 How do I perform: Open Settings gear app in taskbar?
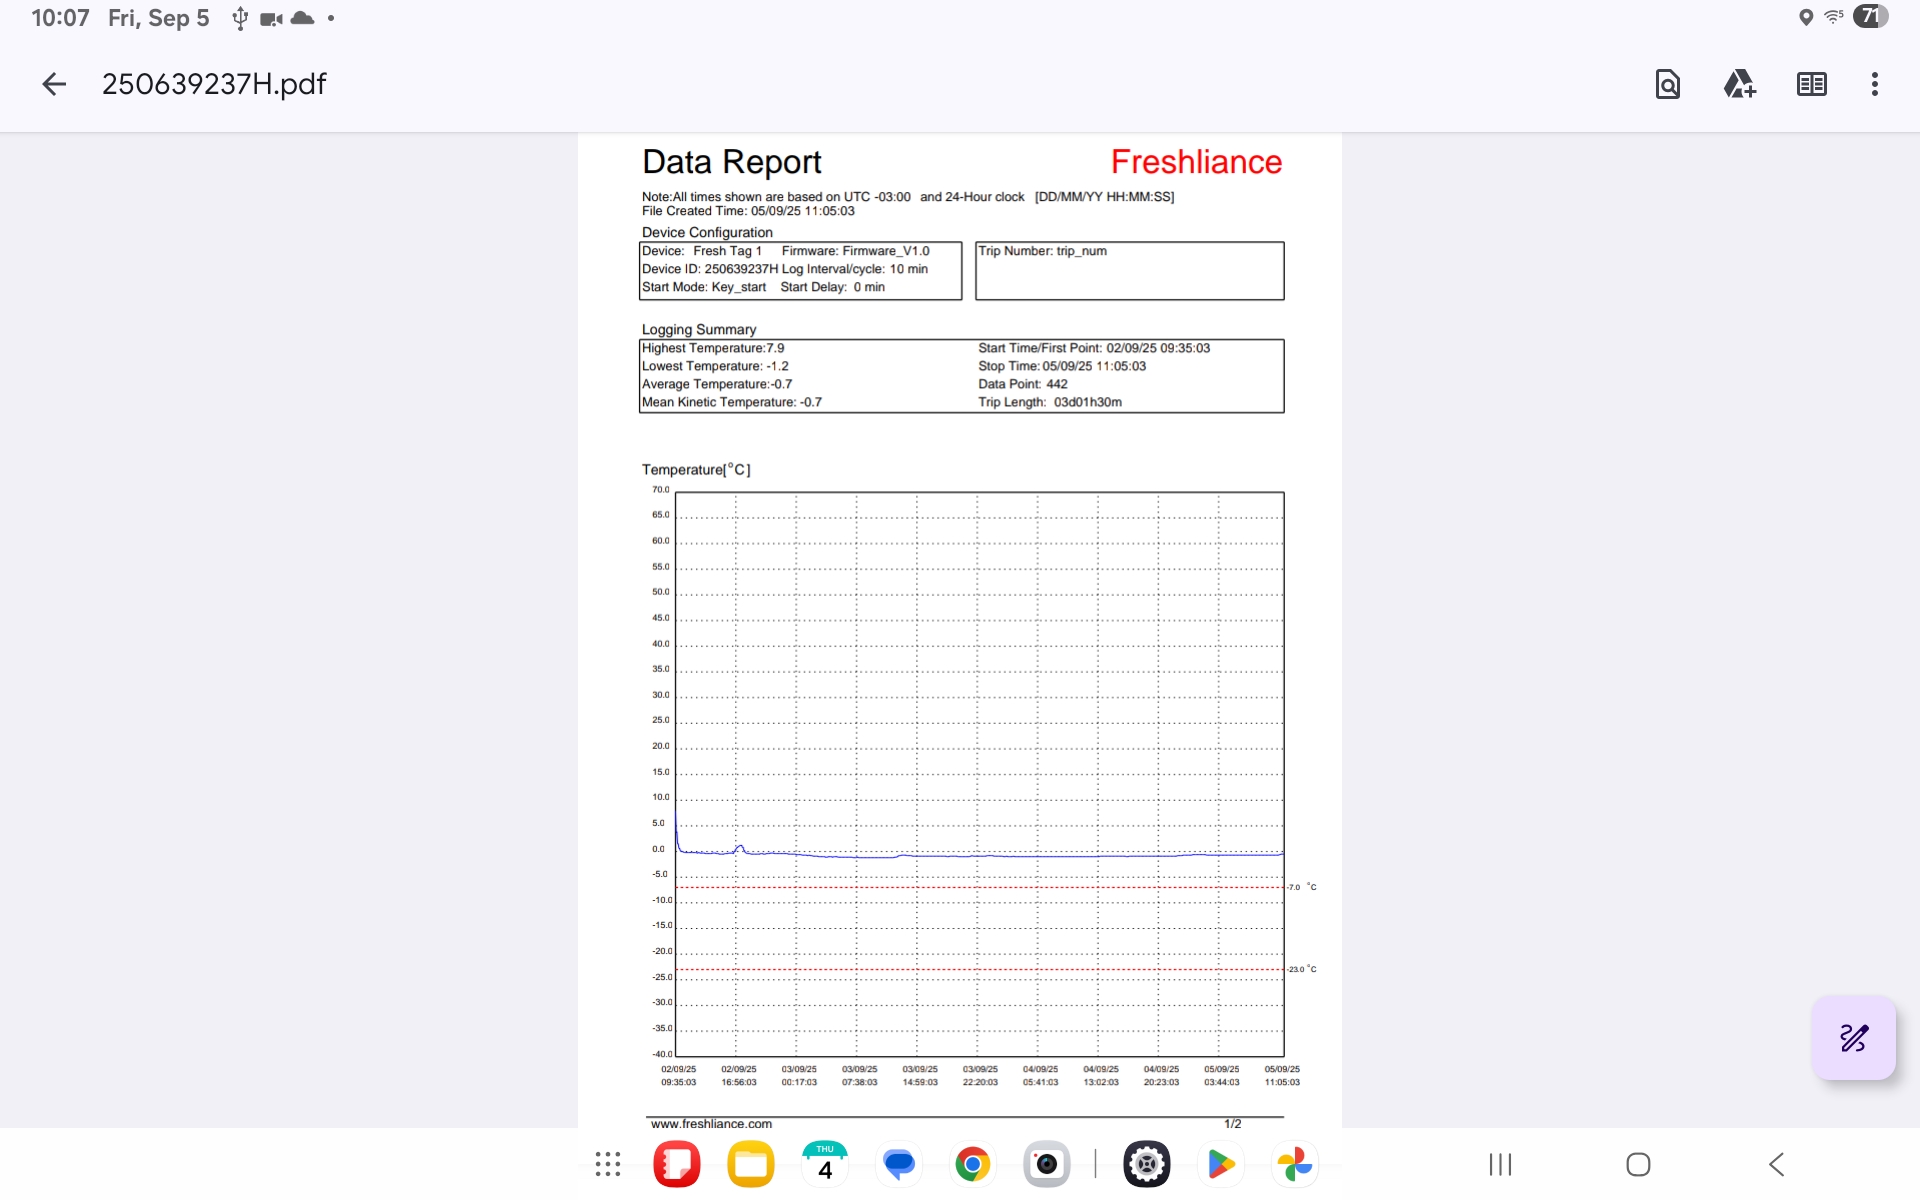(x=1146, y=1164)
